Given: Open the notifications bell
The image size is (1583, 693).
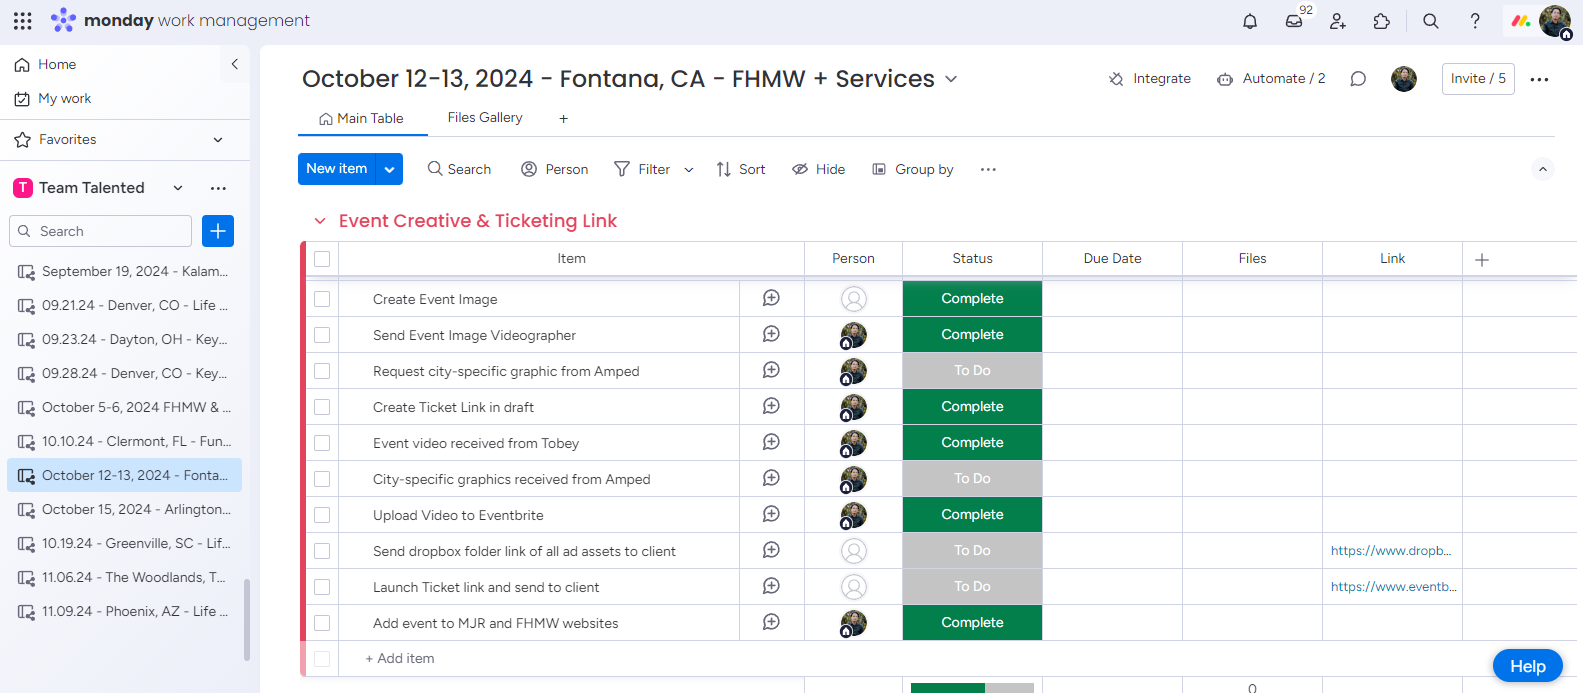Looking at the screenshot, I should 1250,21.
